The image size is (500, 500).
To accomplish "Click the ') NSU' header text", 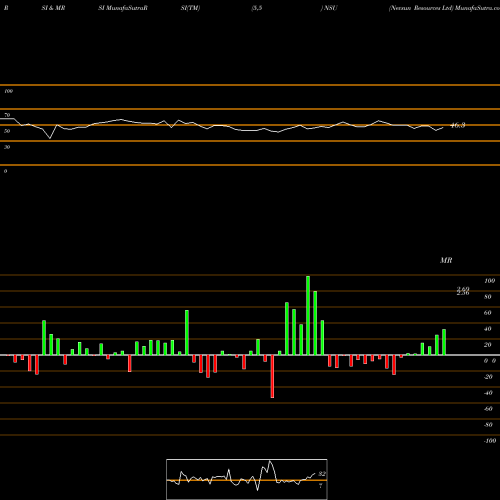I will pyautogui.click(x=329, y=8).
